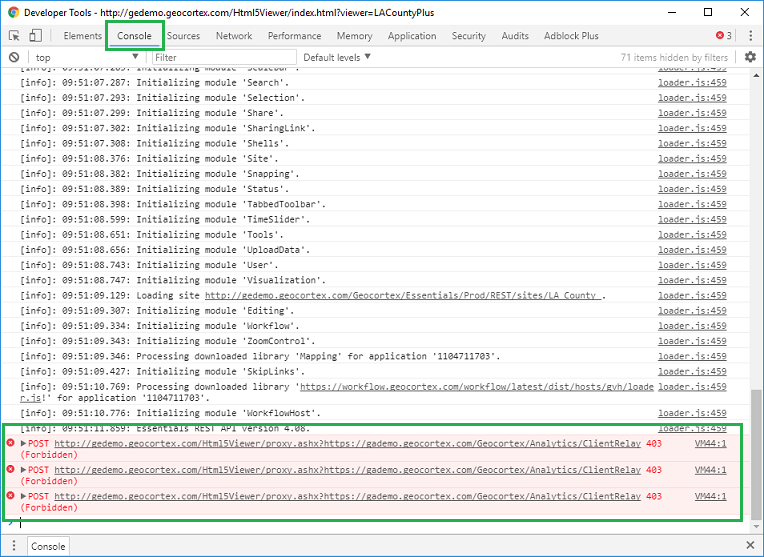This screenshot has width=764, height=557.
Task: Select log text "Initializing module 'Snapping'"
Action: (218, 173)
